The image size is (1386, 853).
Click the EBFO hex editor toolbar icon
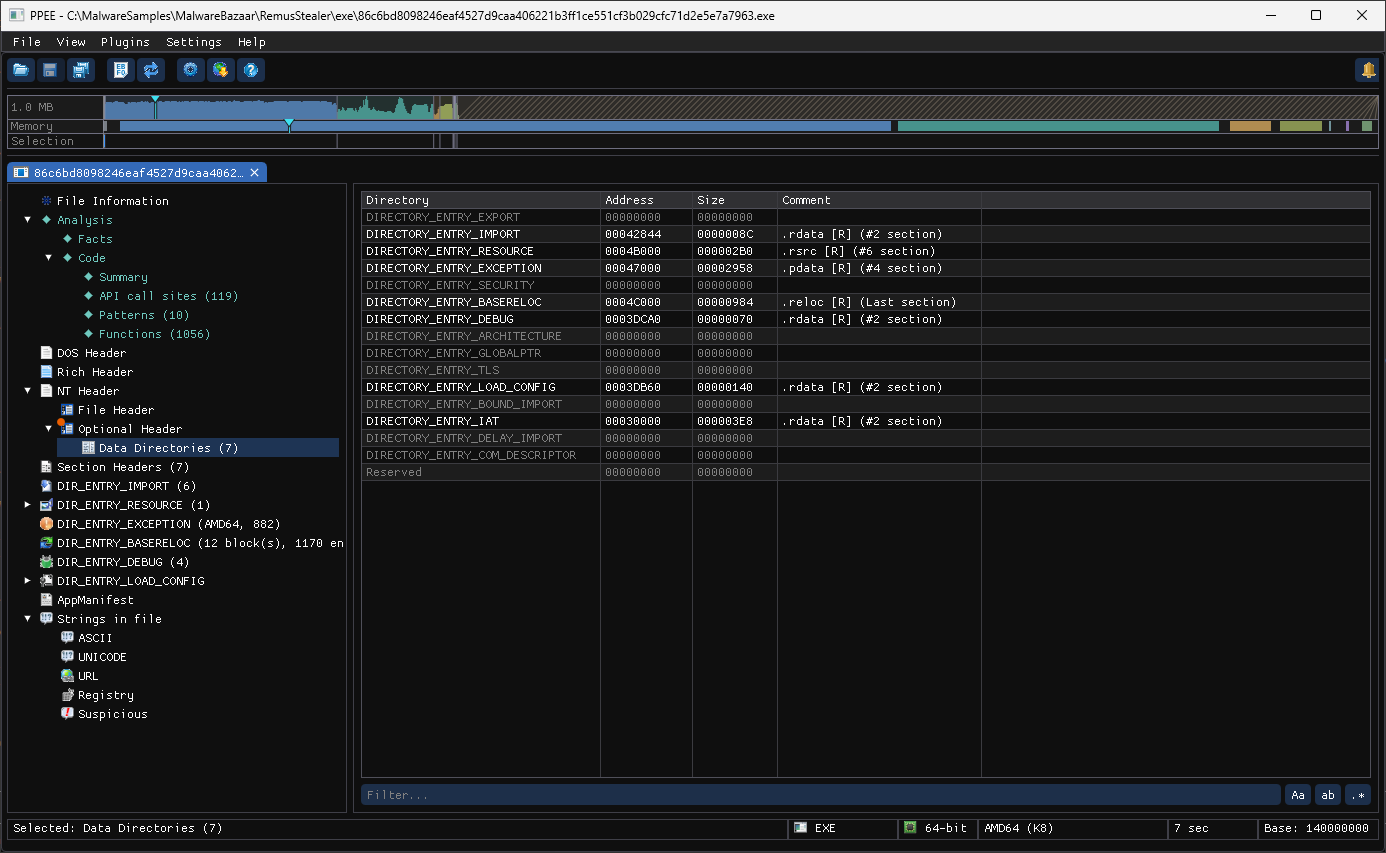point(121,70)
